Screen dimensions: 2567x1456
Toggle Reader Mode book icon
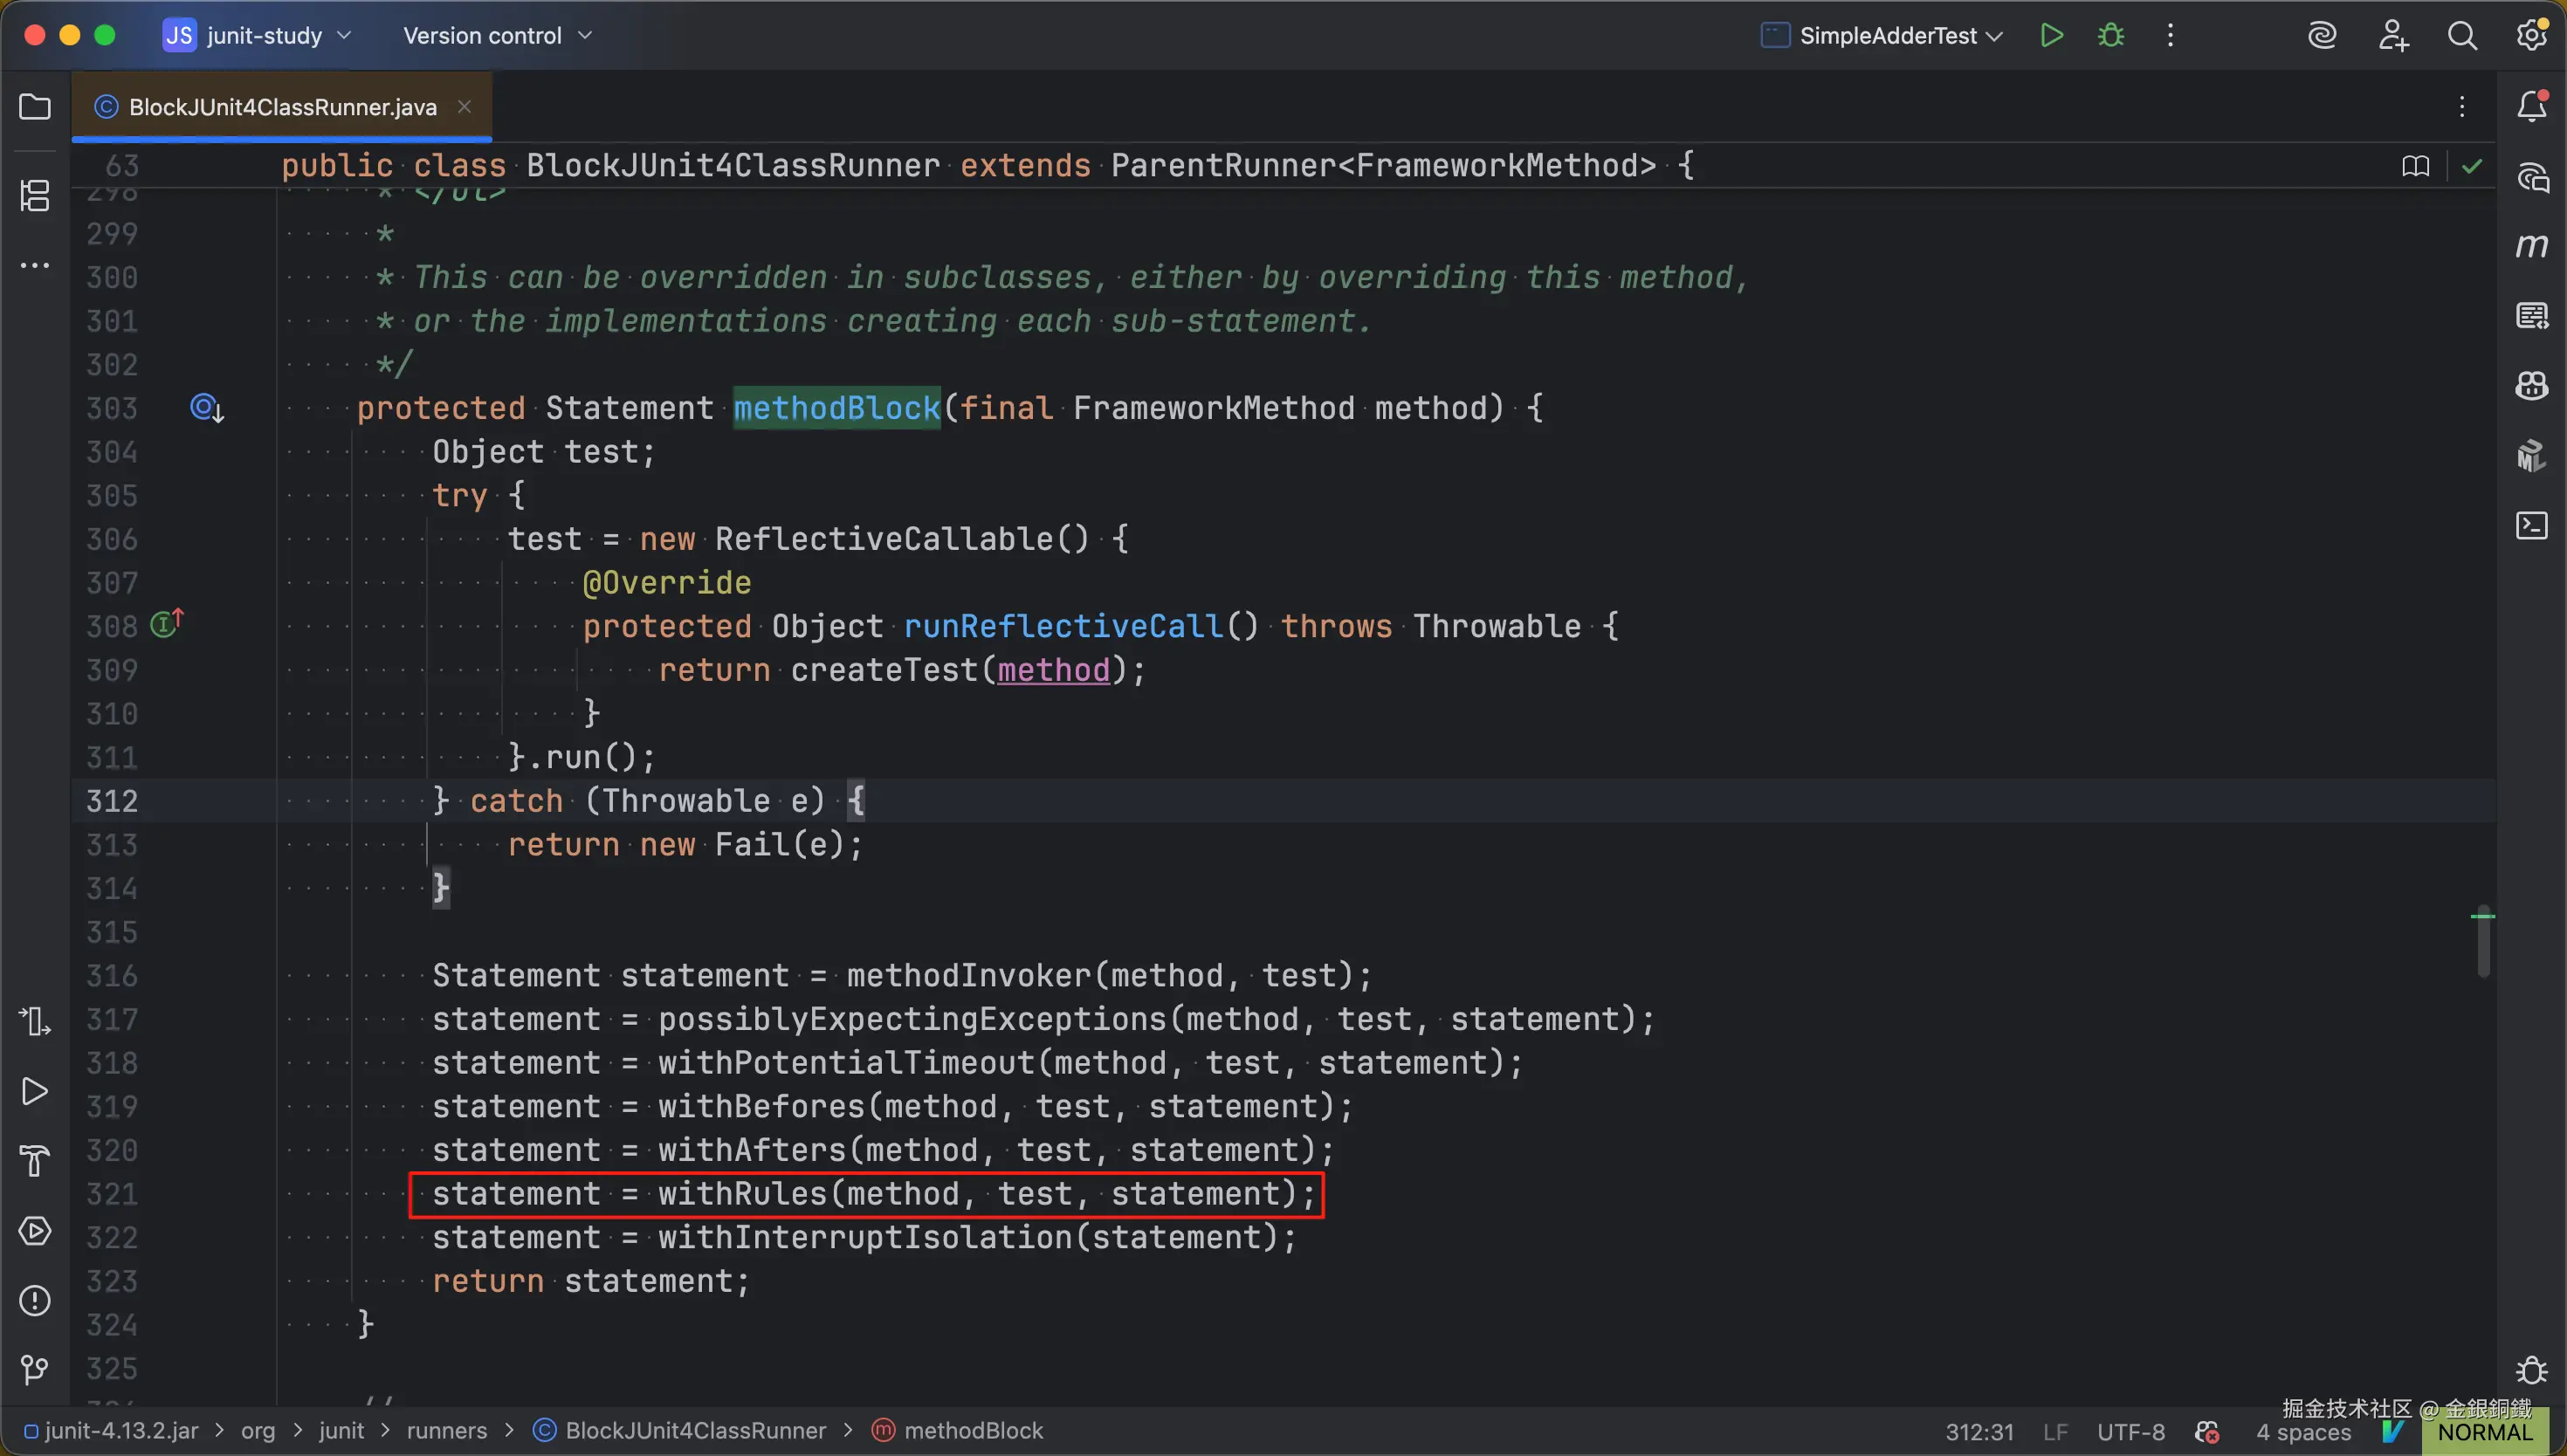[2415, 166]
